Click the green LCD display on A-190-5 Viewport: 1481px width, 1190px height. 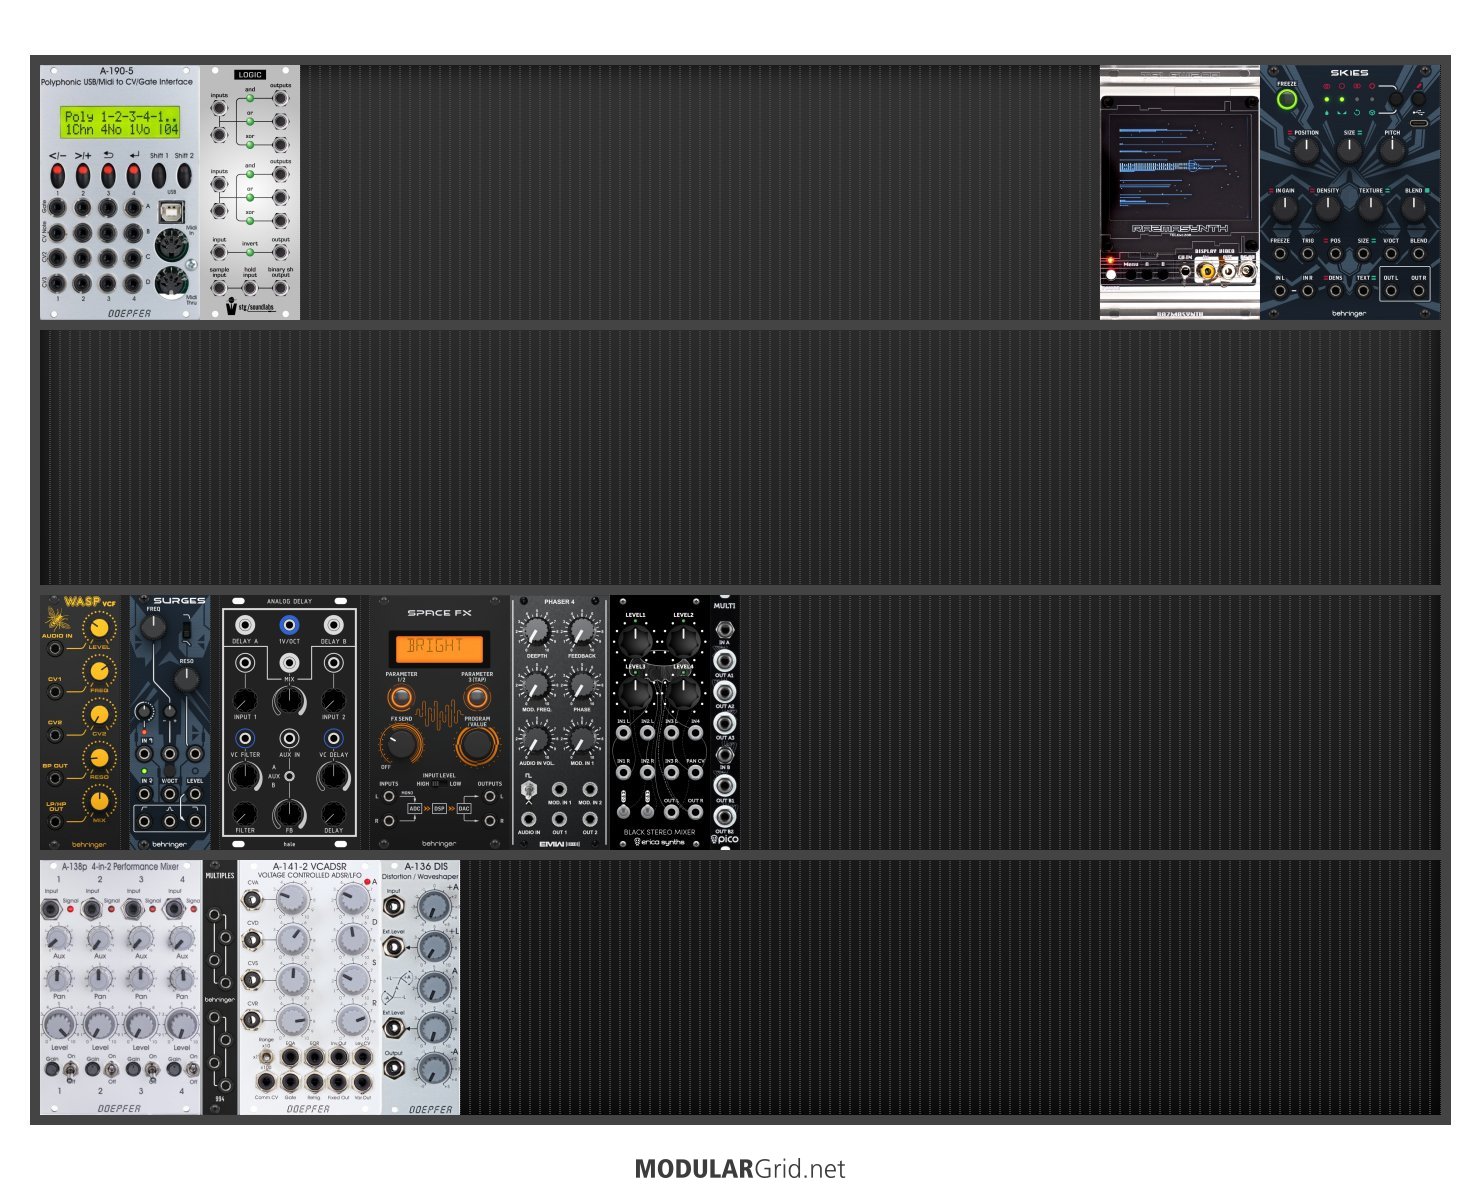pos(122,123)
